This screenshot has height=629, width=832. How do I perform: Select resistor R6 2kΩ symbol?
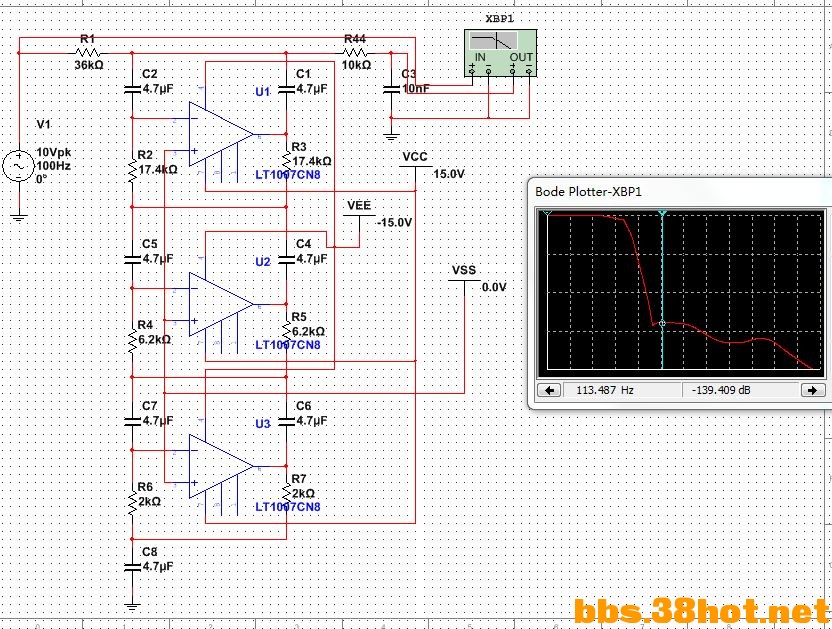coord(132,502)
